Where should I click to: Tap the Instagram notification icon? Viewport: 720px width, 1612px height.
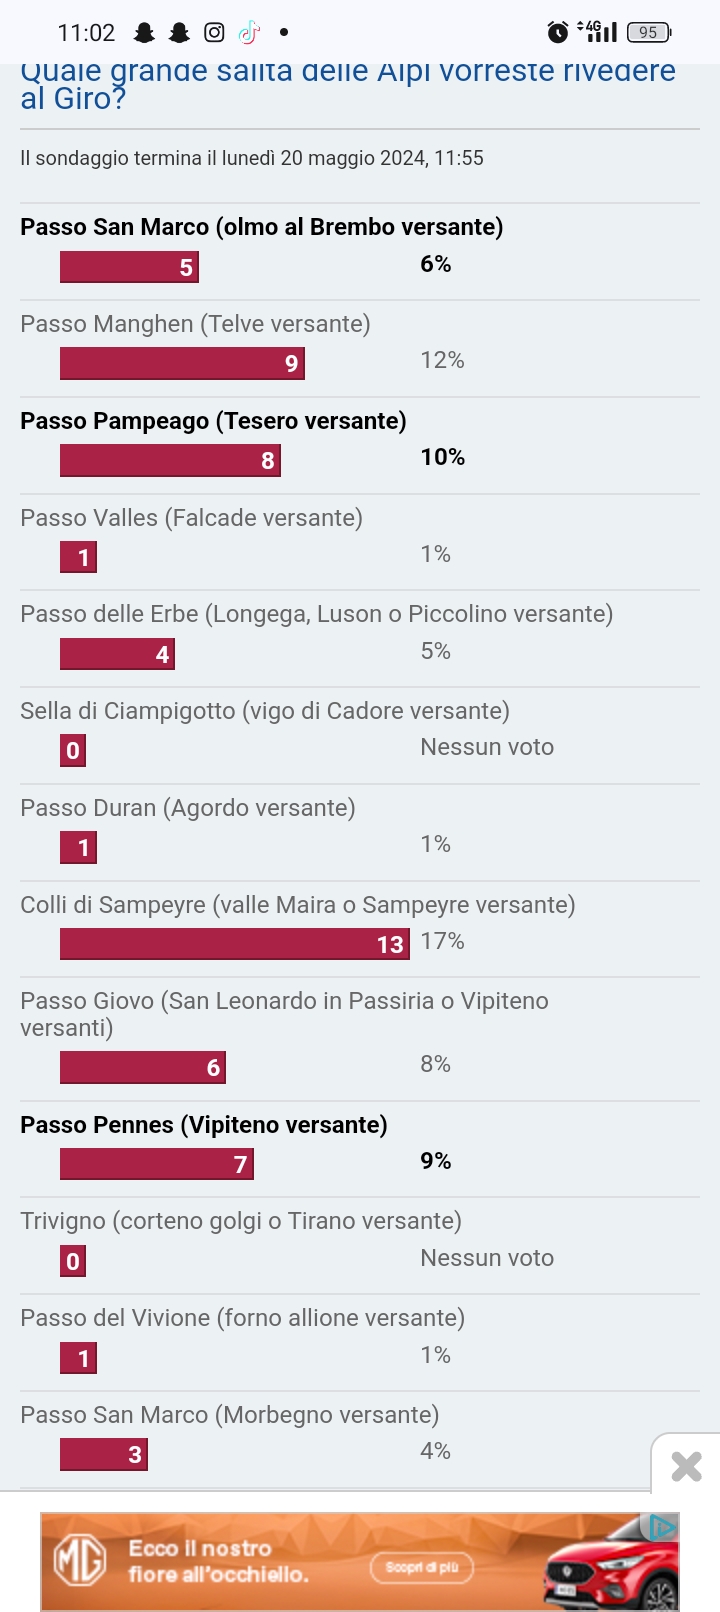[214, 33]
